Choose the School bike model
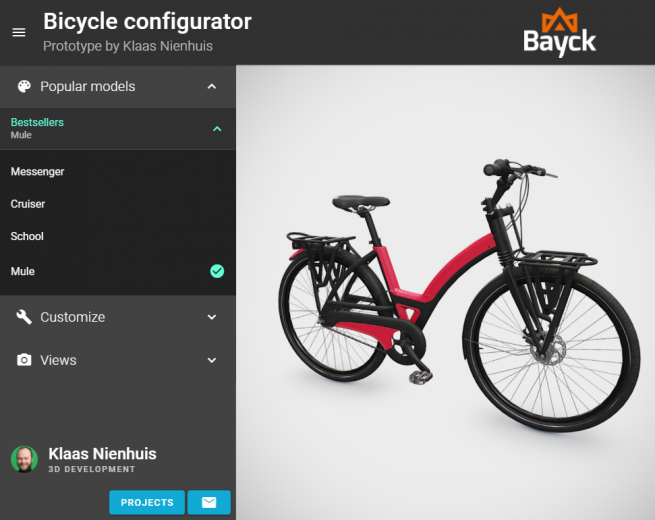 [x=118, y=236]
